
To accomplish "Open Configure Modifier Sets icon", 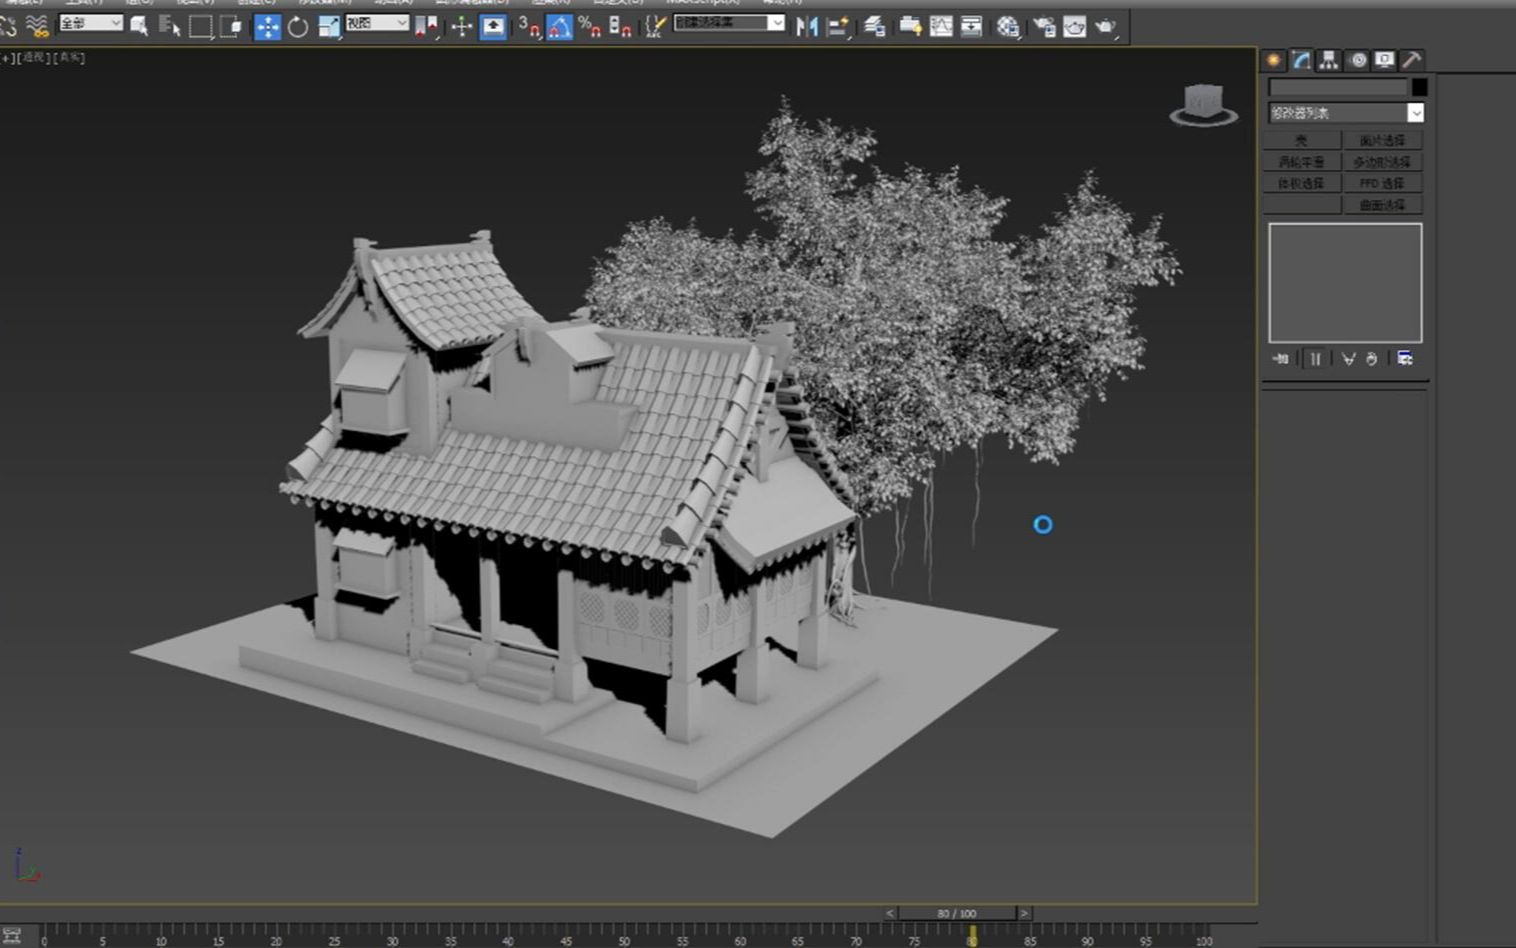I will pyautogui.click(x=1405, y=359).
